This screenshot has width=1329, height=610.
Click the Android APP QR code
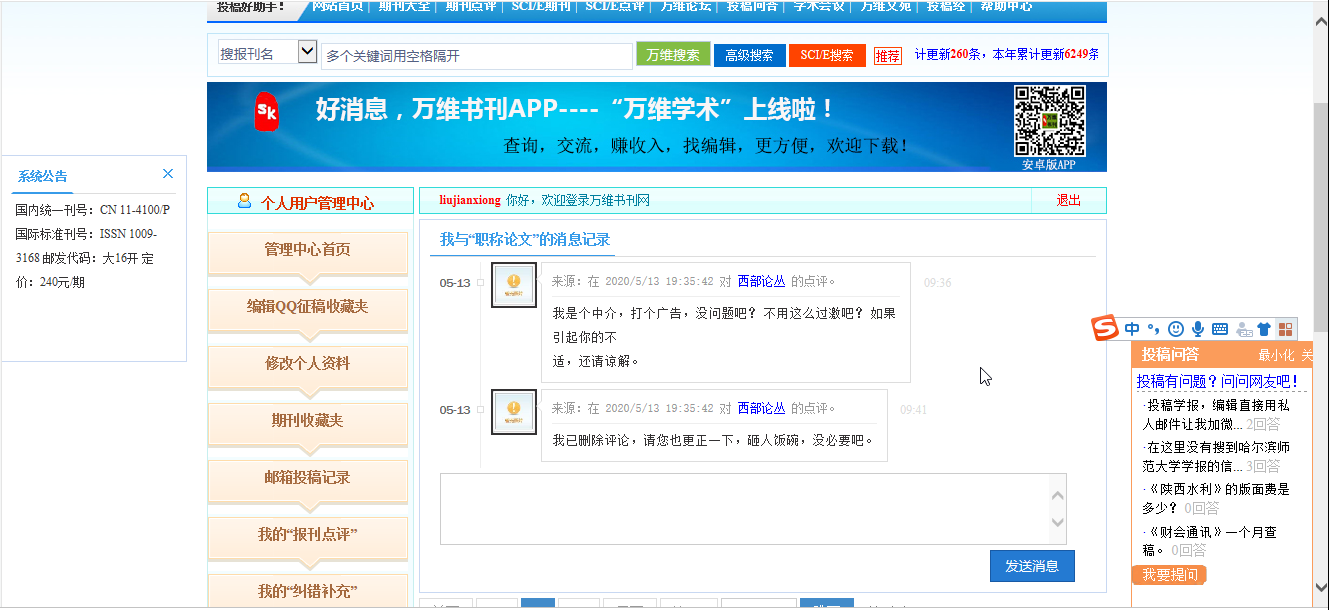pos(1049,121)
